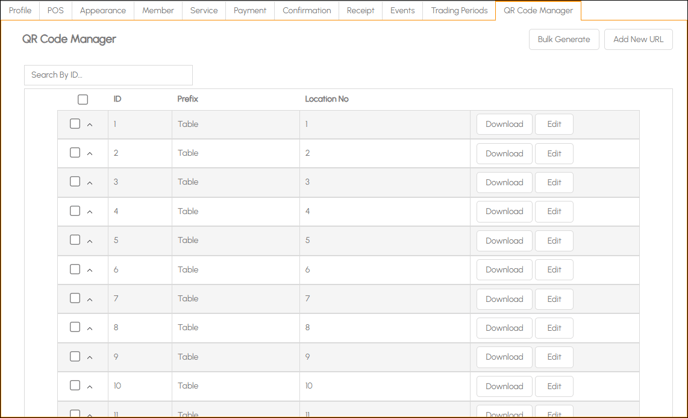Edit the entry with ID 10
The width and height of the screenshot is (688, 418).
(x=554, y=386)
